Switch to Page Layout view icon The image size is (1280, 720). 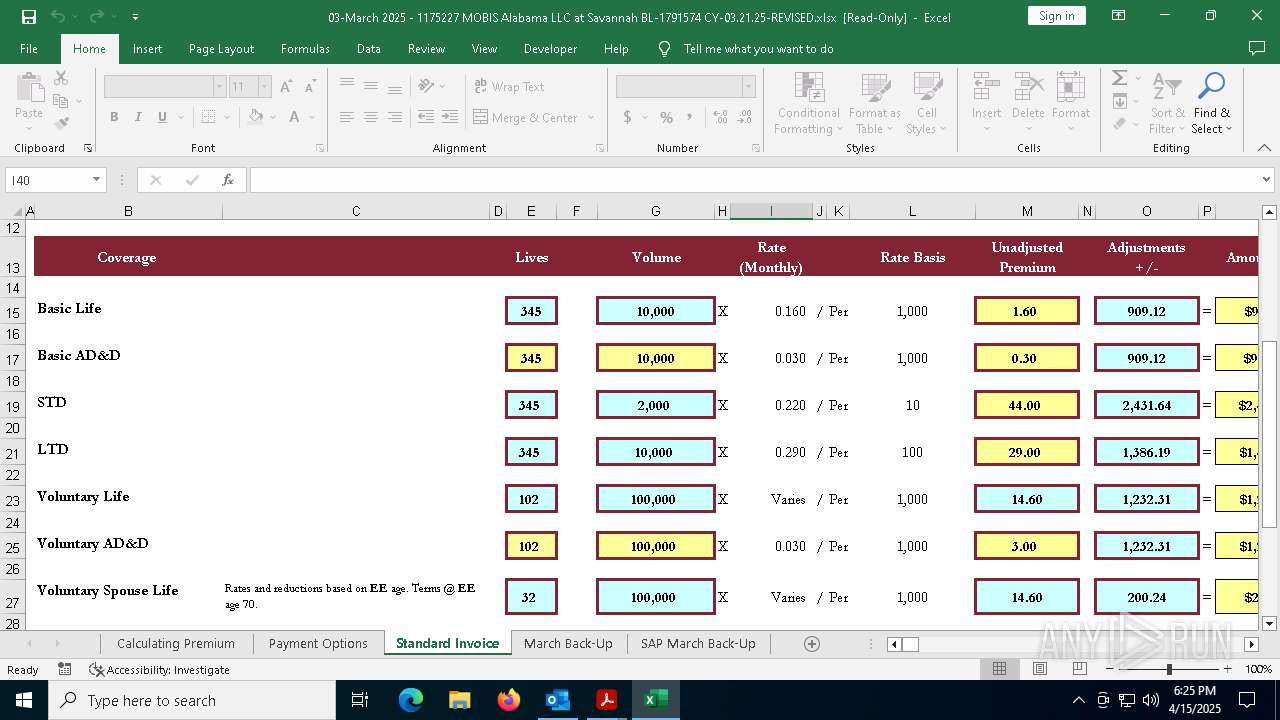[x=1039, y=669]
